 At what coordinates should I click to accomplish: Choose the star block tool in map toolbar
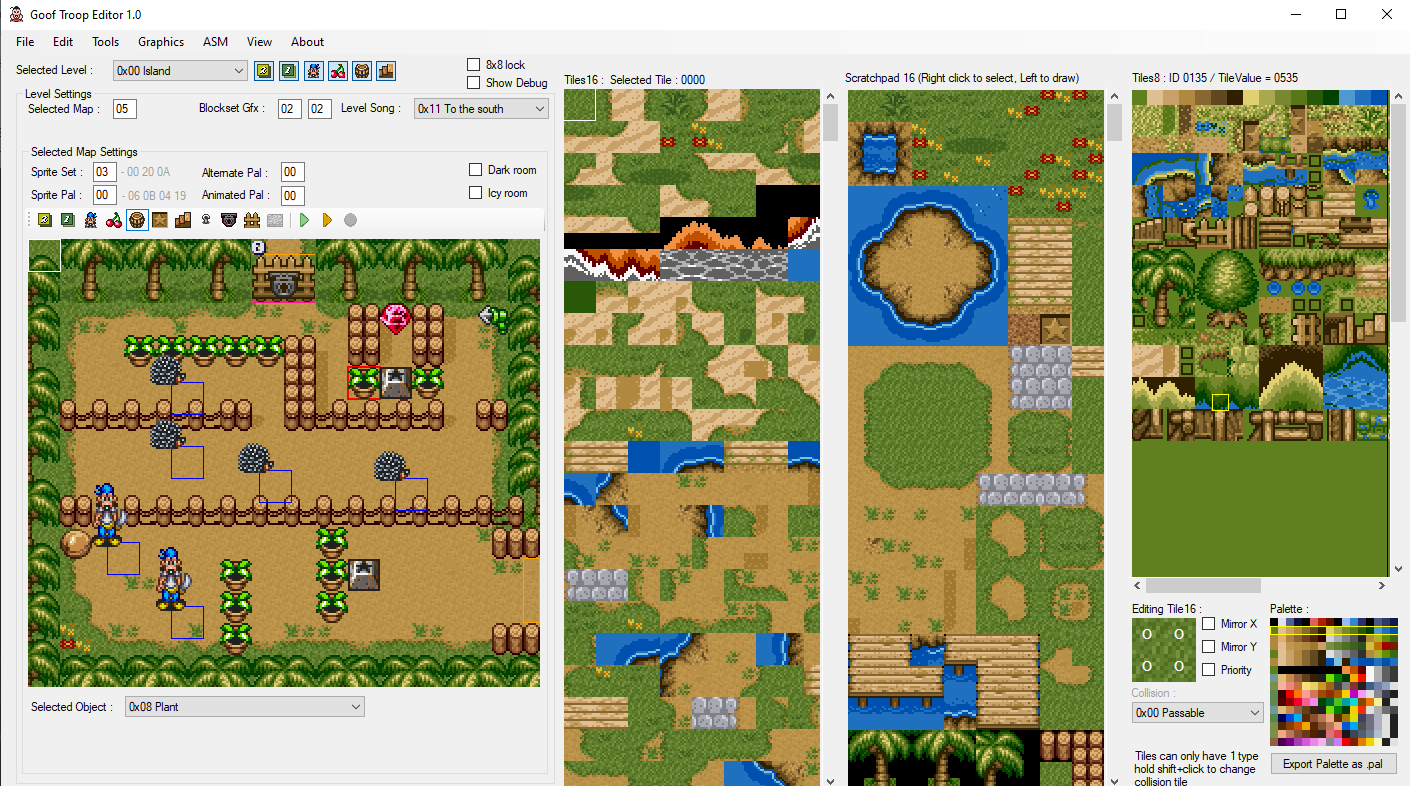[x=160, y=220]
